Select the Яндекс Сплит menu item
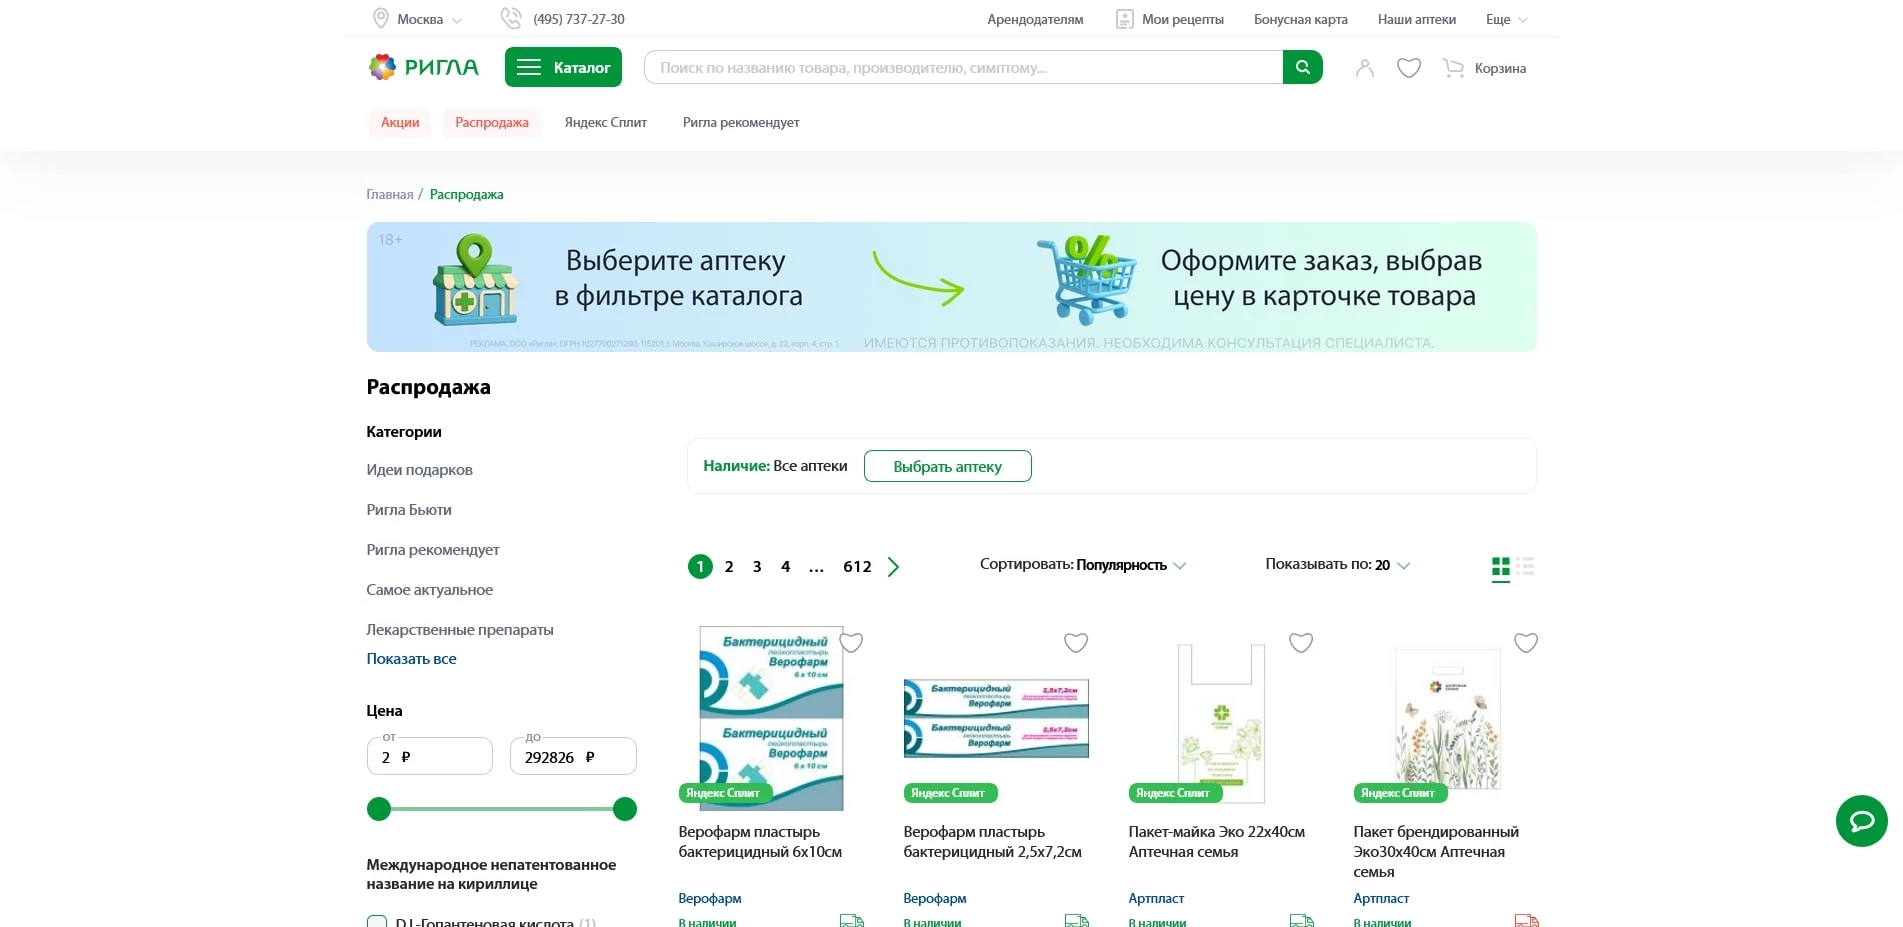1903x927 pixels. [x=605, y=122]
